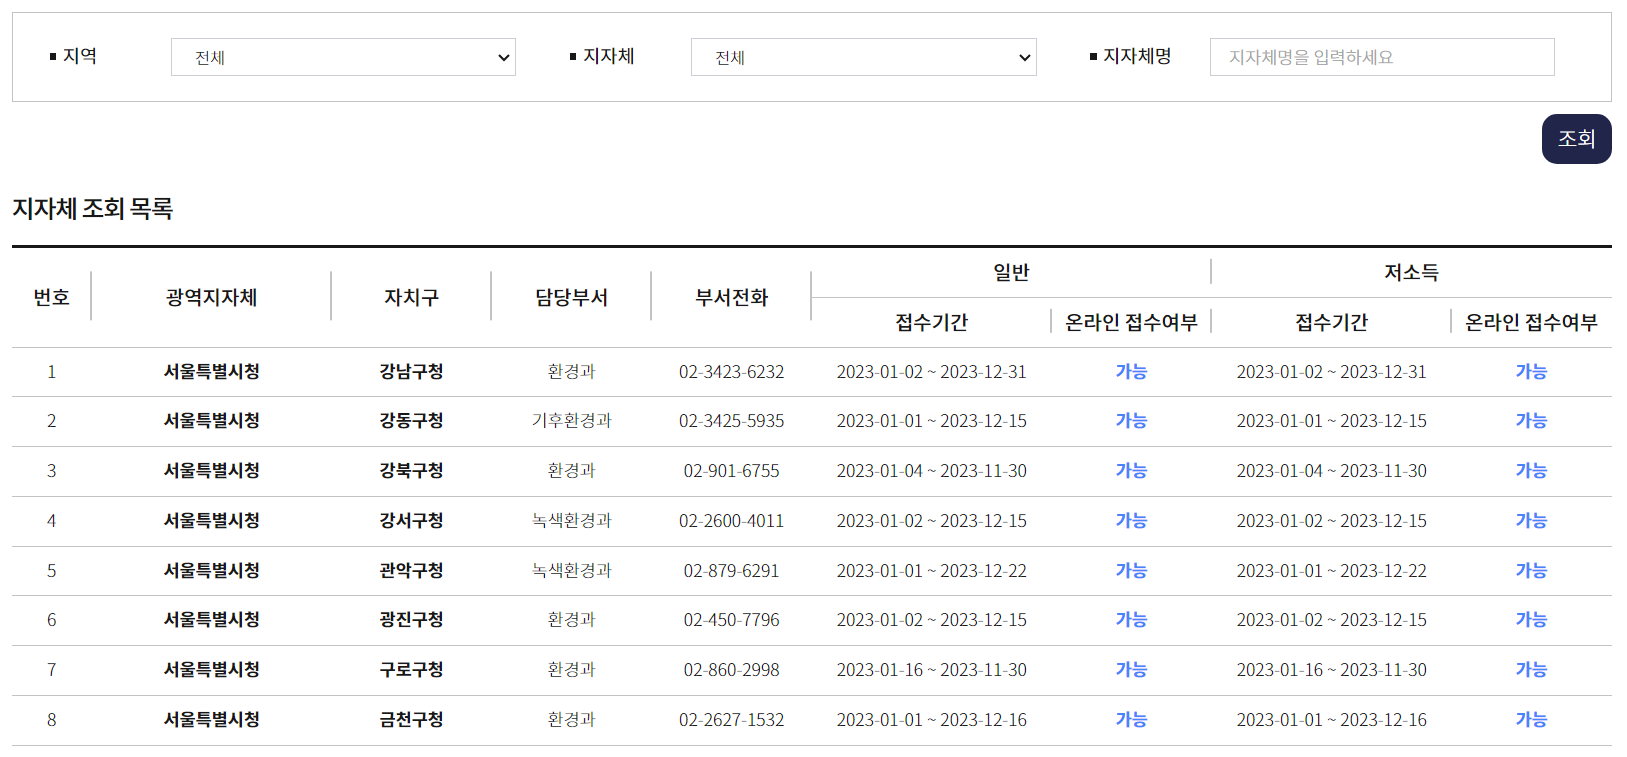Click the 저소득 group header
1627x757 pixels.
click(x=1411, y=272)
